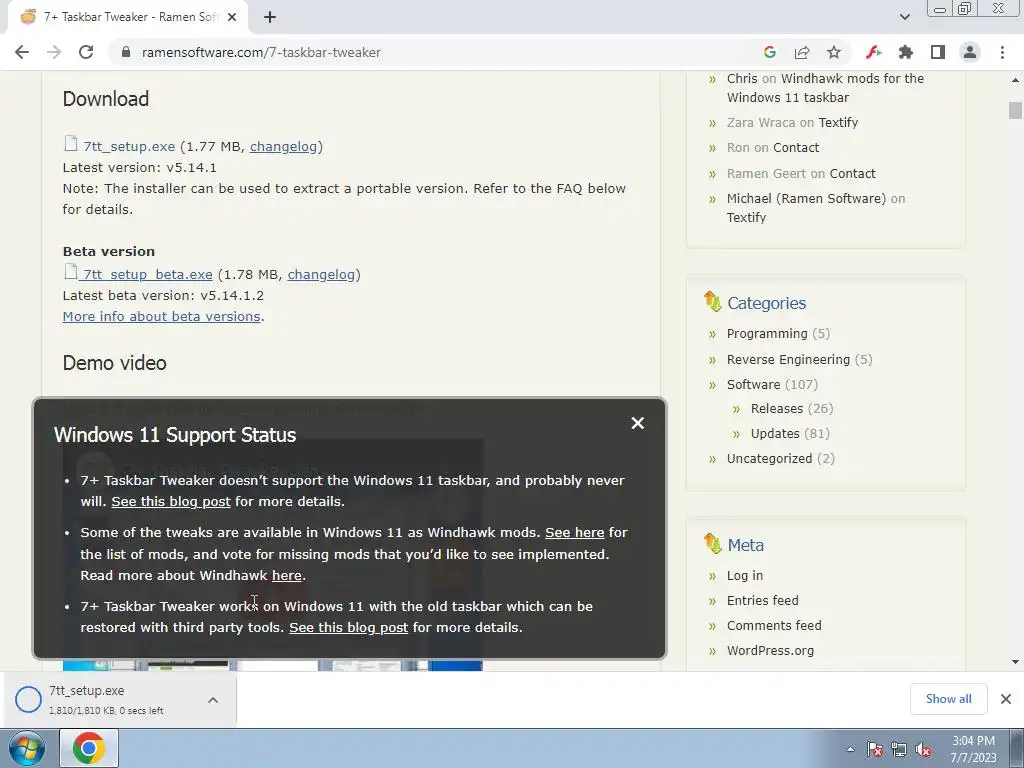
Task: Click the page vertical scrollbar thumb
Action: pyautogui.click(x=1015, y=110)
